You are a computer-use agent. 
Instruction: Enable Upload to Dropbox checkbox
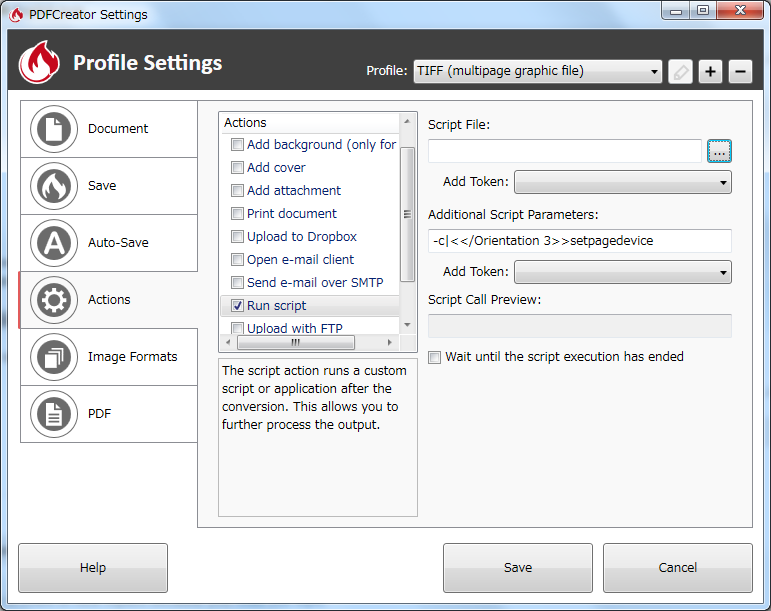[237, 237]
